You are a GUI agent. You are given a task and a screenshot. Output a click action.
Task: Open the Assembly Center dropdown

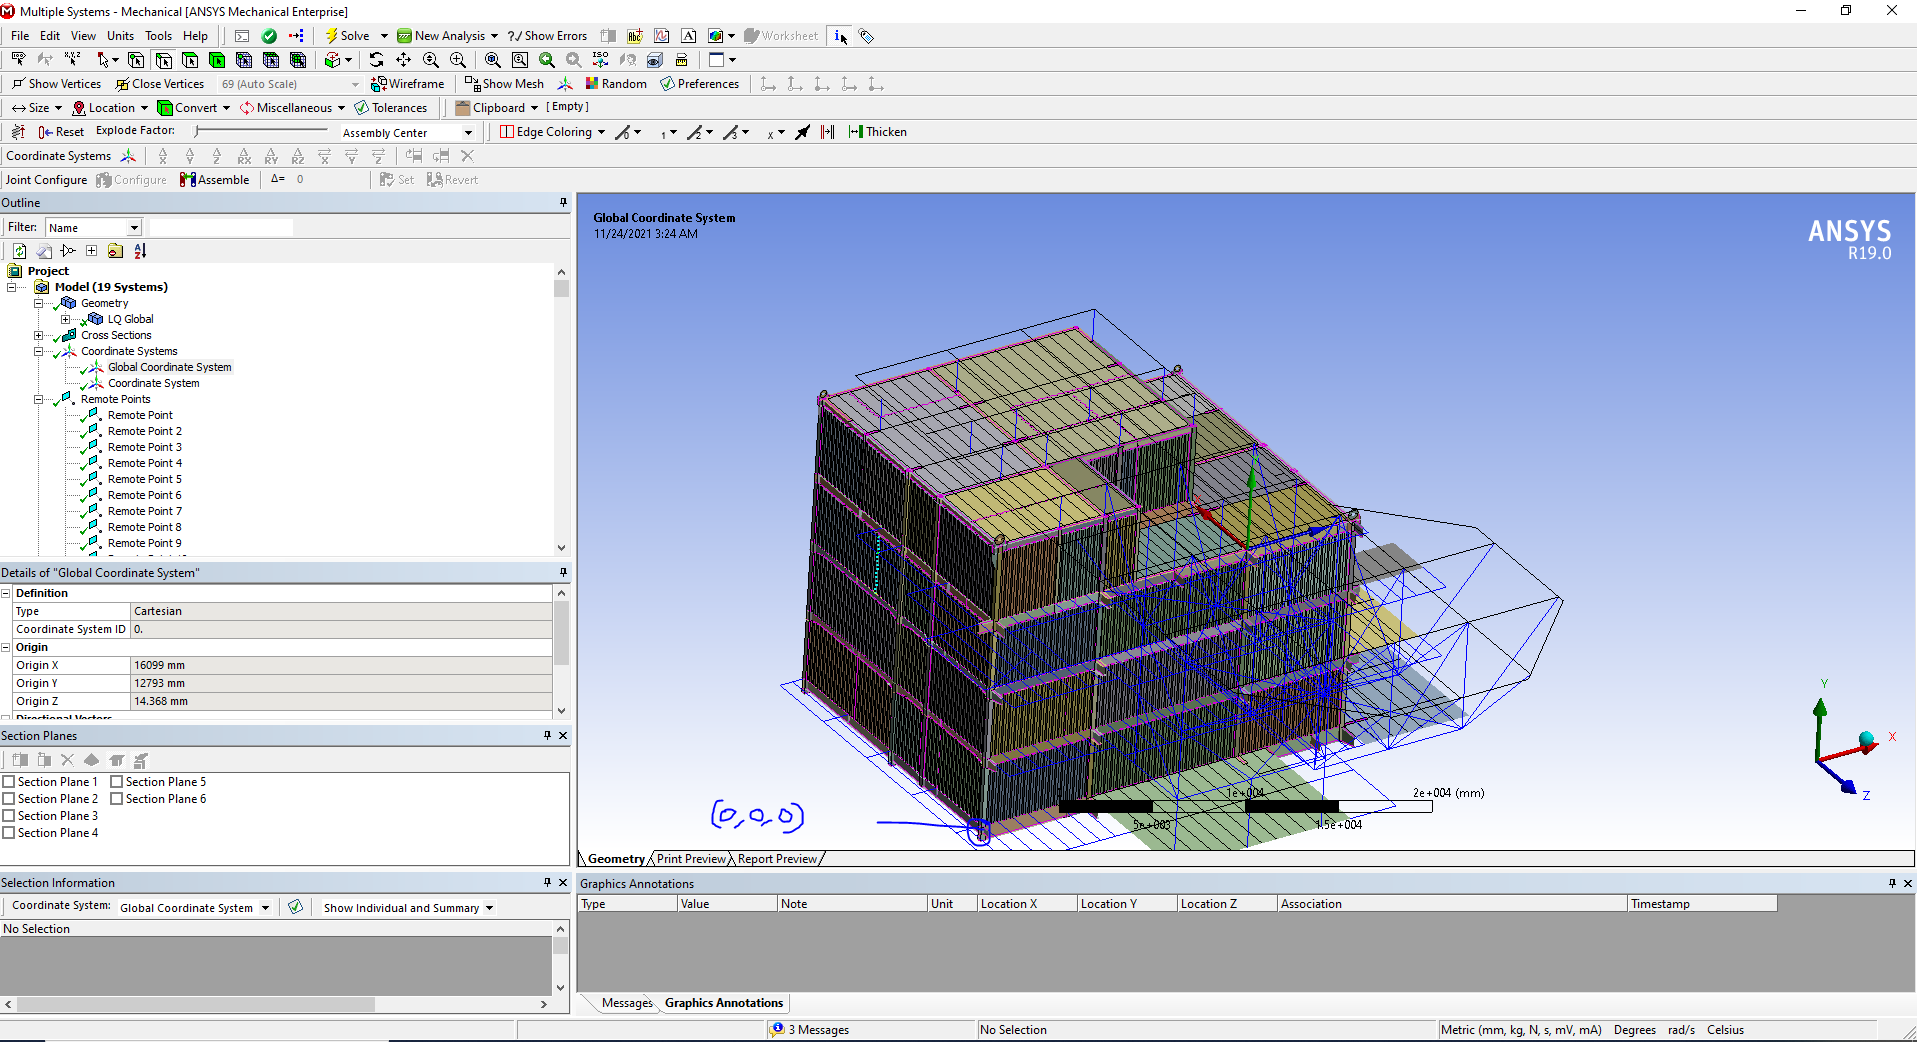coord(468,133)
